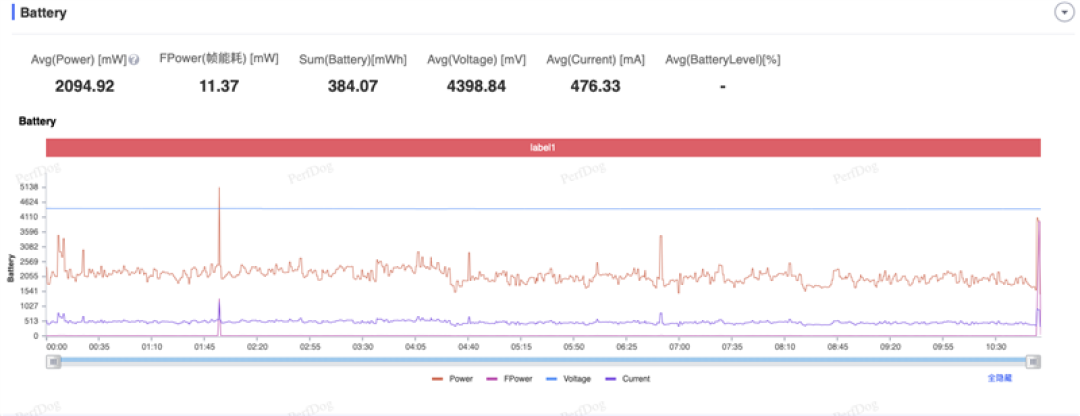Click the Avg(Voltage) [mV] label
Viewport: 1080px width, 416px height.
pyautogui.click(x=476, y=60)
